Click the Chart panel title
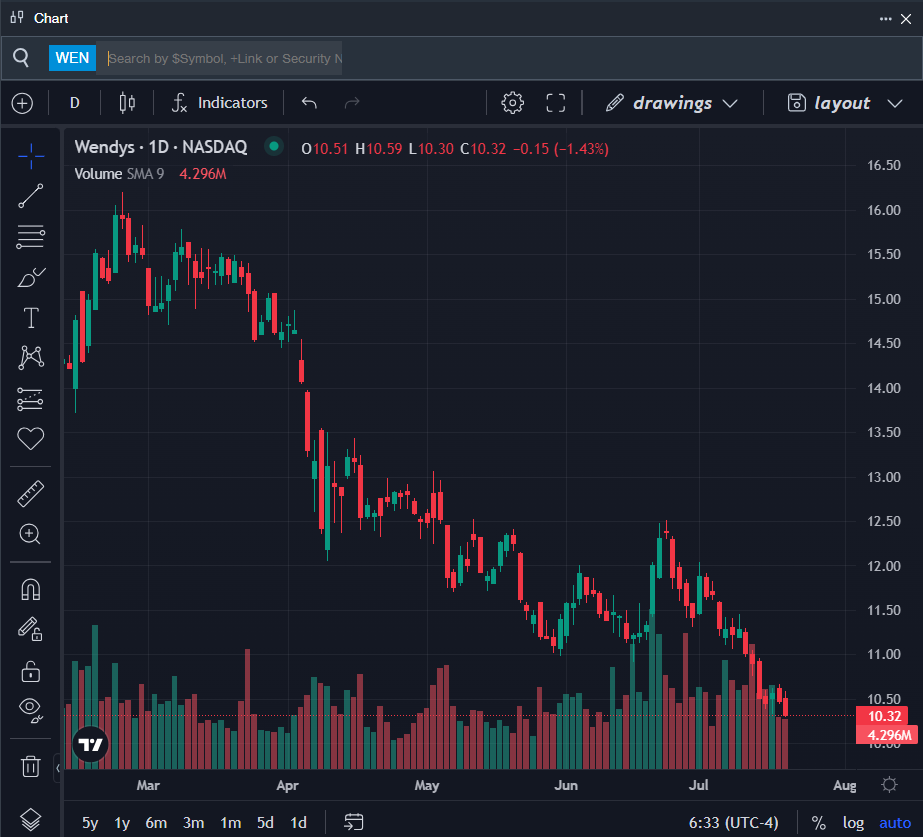This screenshot has height=837, width=923. pyautogui.click(x=51, y=19)
